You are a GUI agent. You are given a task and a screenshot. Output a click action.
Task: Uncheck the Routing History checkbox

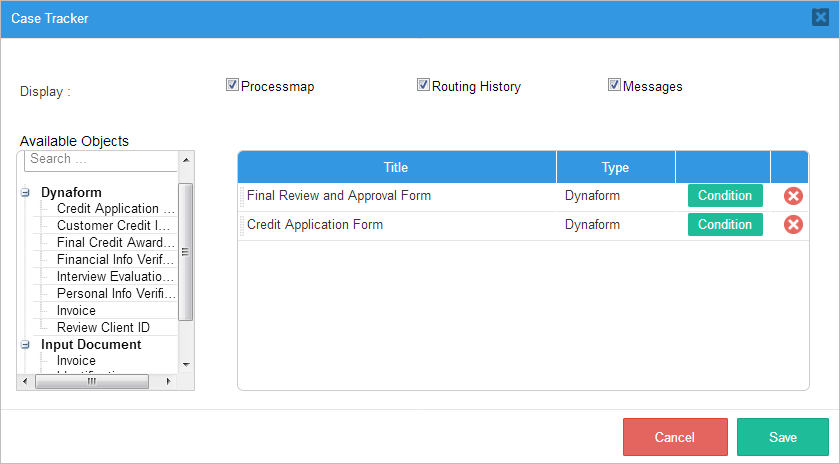[424, 86]
